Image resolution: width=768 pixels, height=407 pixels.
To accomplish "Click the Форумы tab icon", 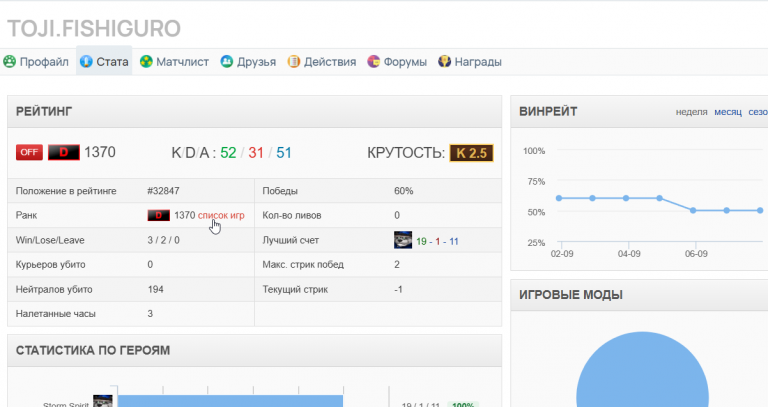I will click(373, 62).
